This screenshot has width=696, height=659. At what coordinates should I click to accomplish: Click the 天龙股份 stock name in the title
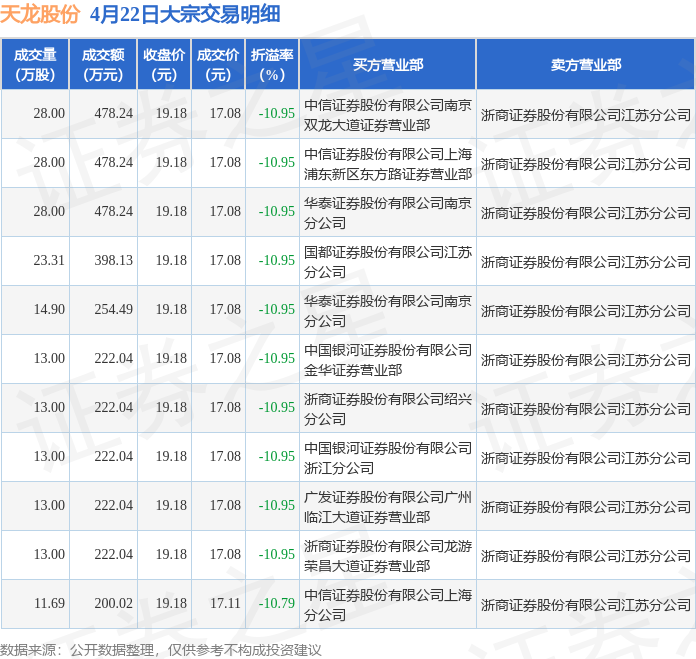click(x=40, y=15)
